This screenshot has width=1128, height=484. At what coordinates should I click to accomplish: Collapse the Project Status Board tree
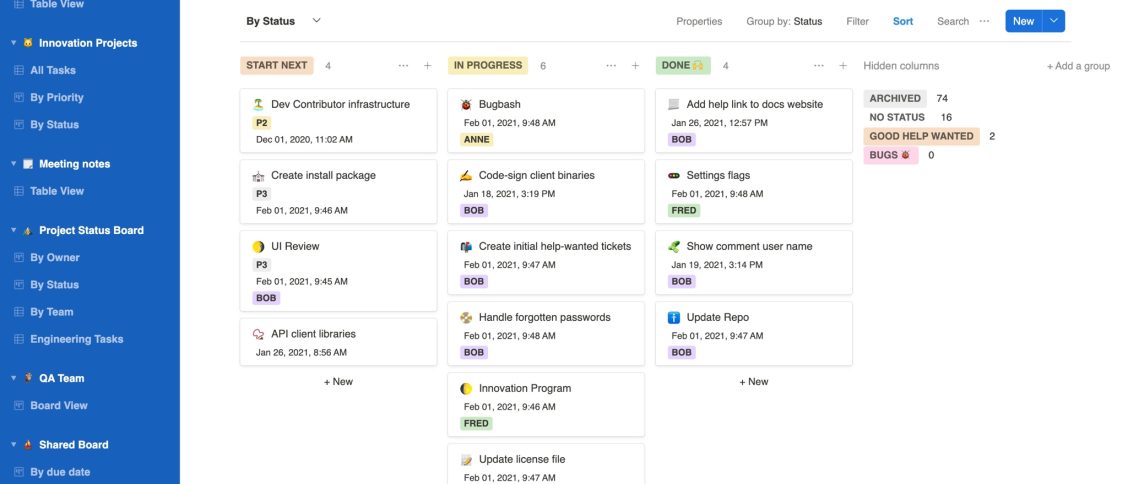click(14, 230)
